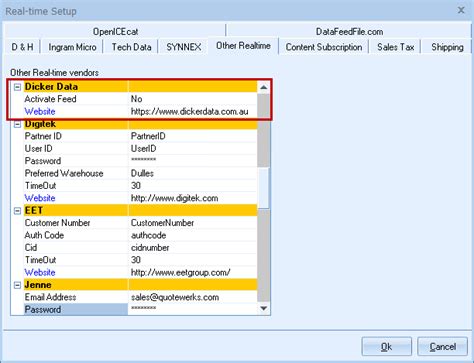Select the Activate Feed label

point(50,99)
